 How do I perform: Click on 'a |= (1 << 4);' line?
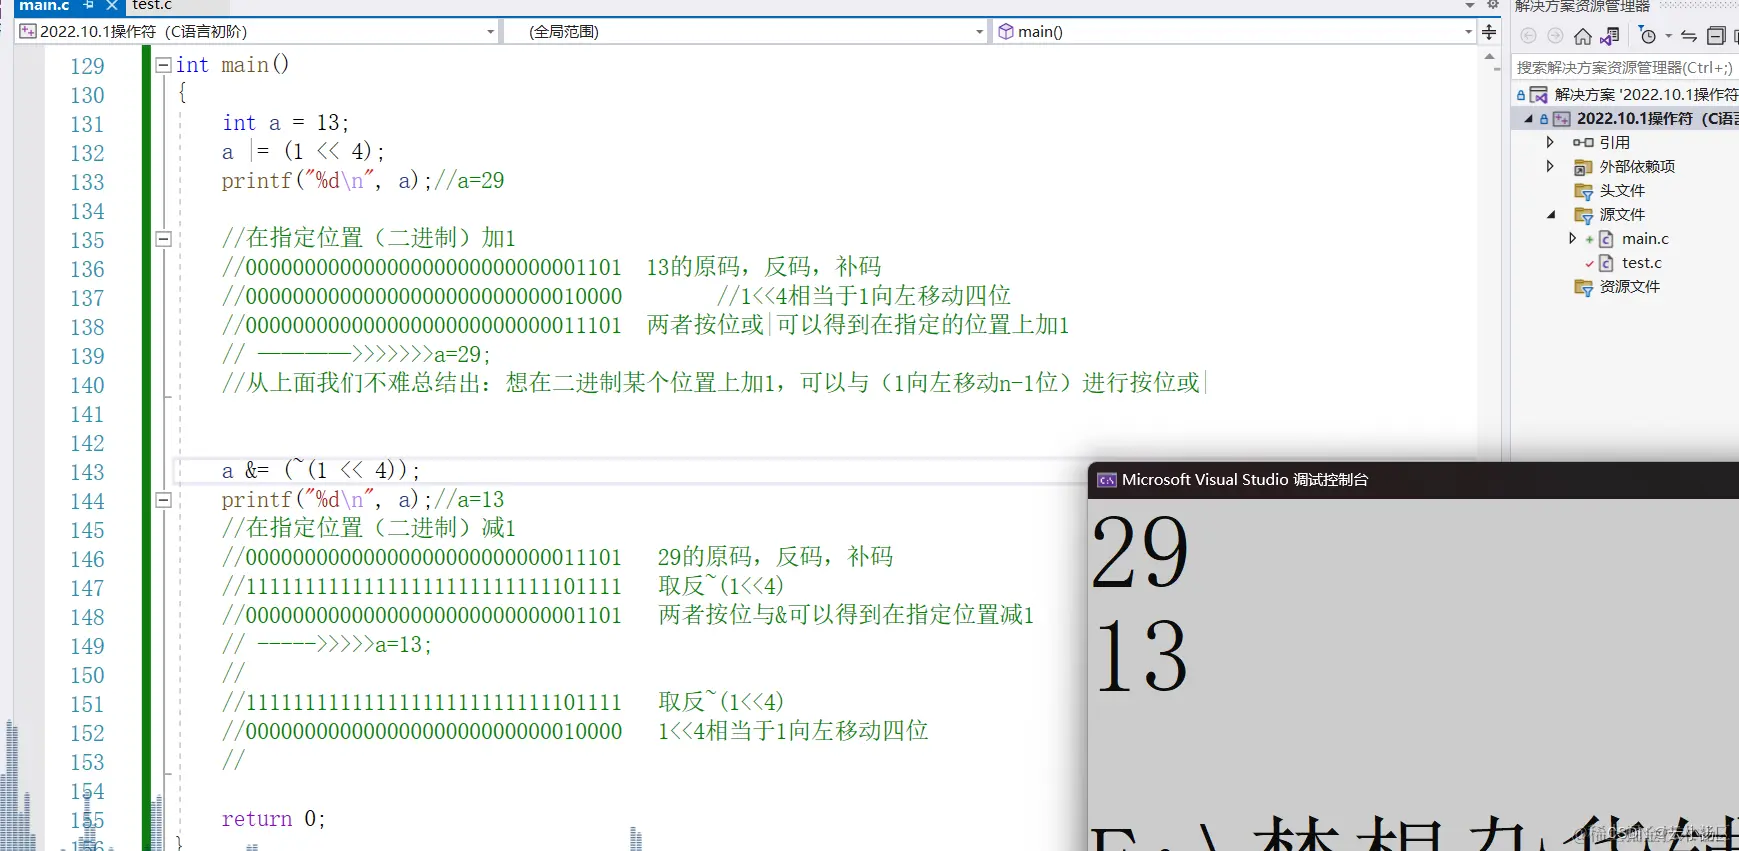pos(303,152)
